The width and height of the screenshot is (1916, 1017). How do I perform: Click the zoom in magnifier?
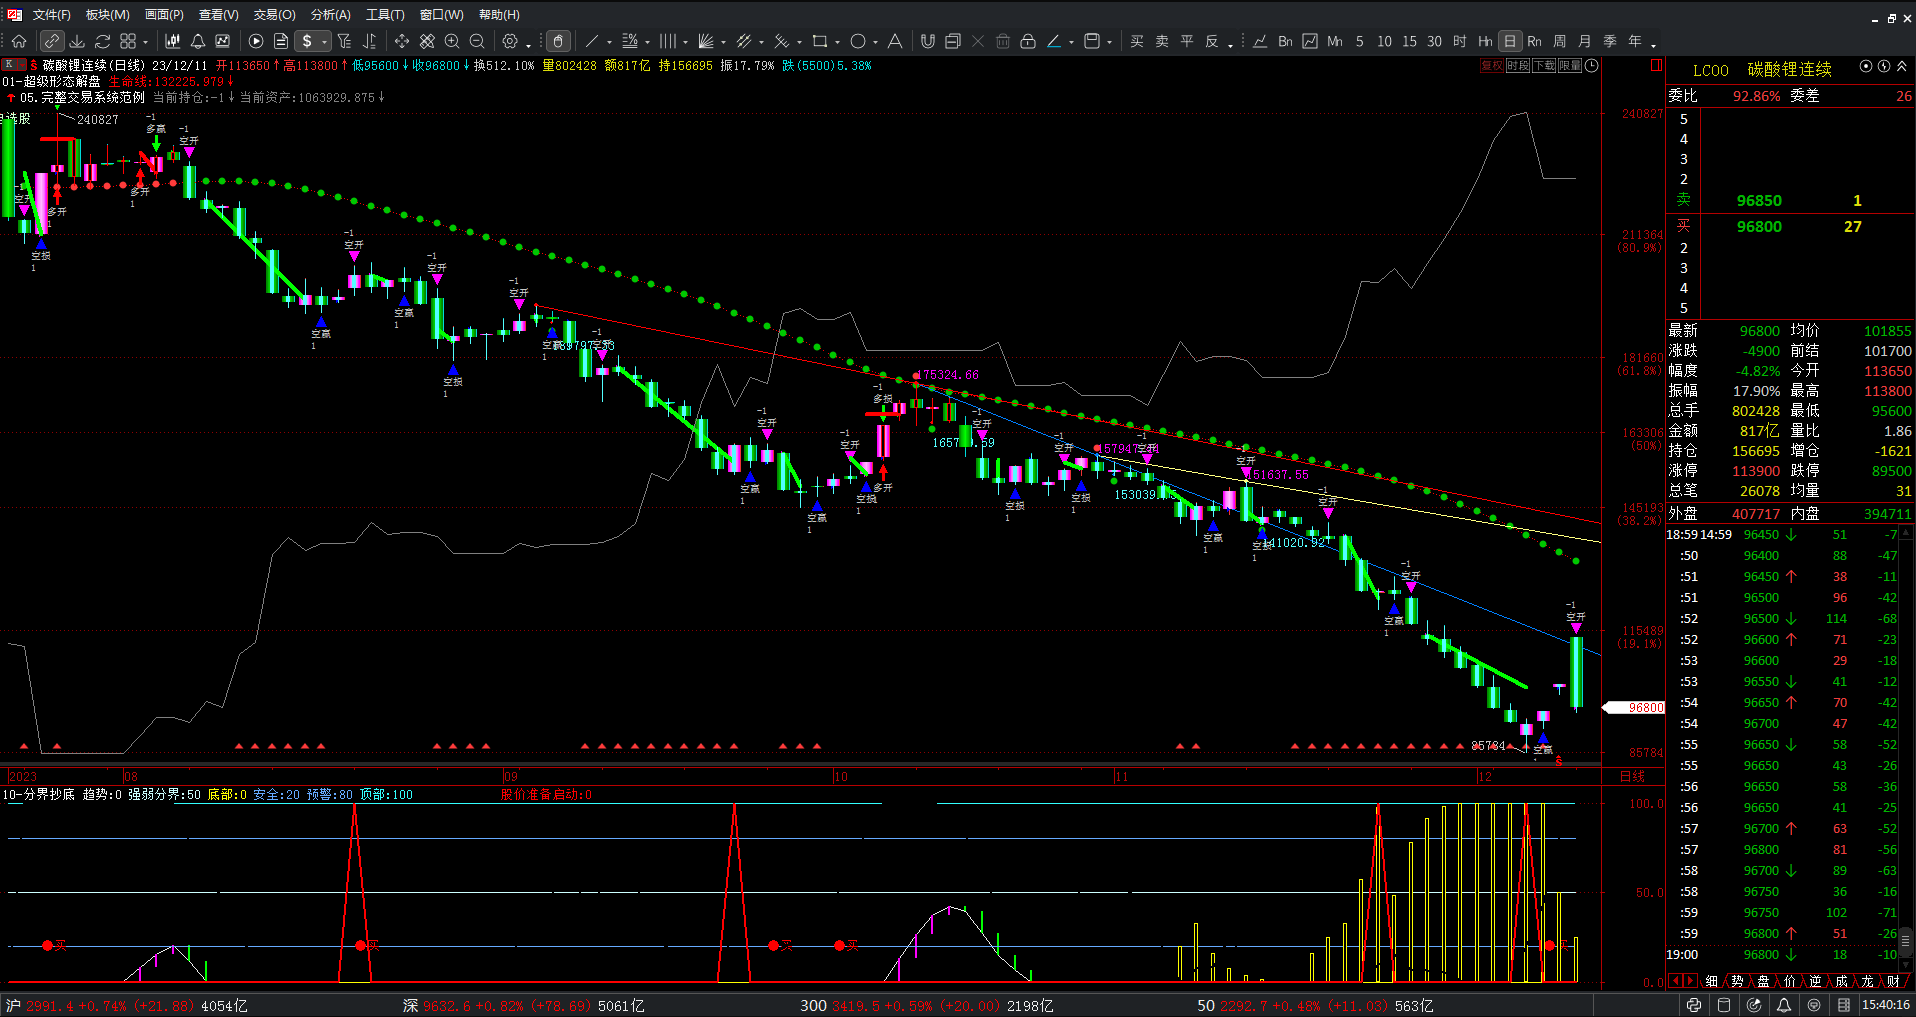coord(452,41)
